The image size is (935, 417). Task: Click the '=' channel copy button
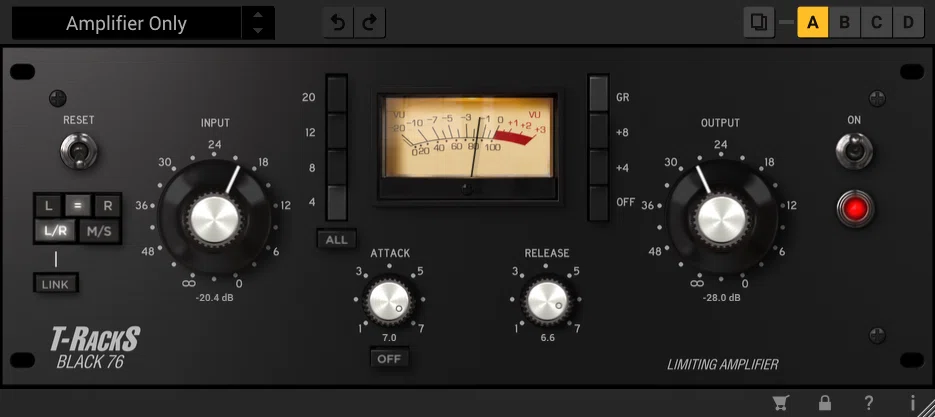pyautogui.click(x=78, y=206)
